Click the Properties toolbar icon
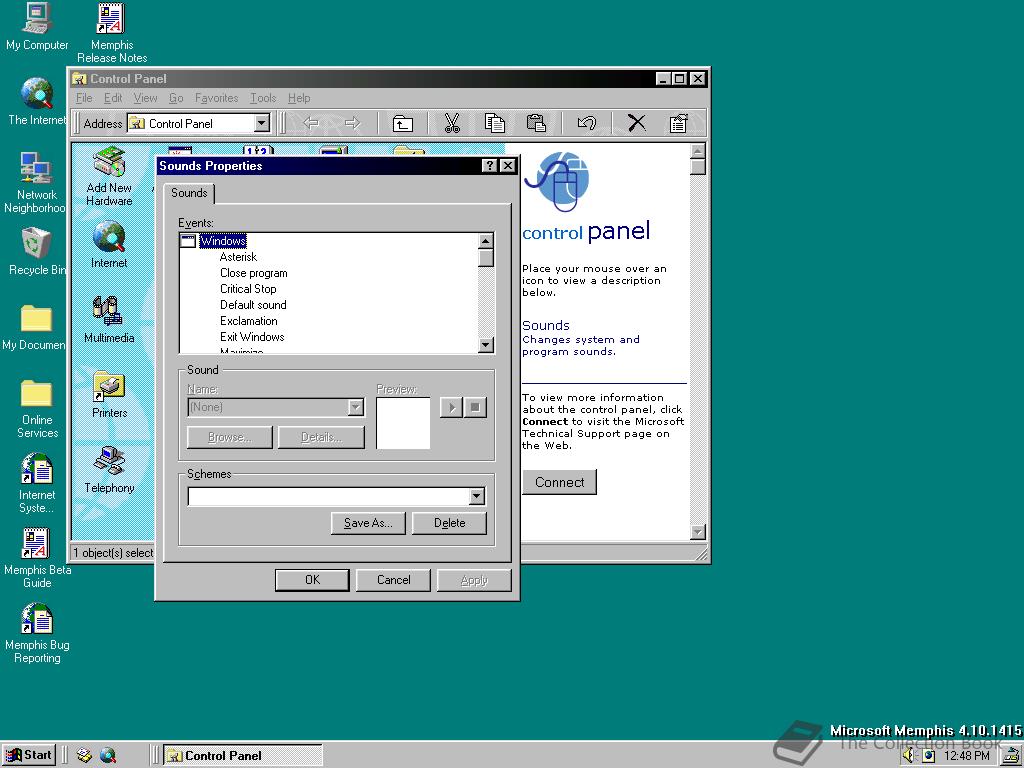 [x=679, y=123]
